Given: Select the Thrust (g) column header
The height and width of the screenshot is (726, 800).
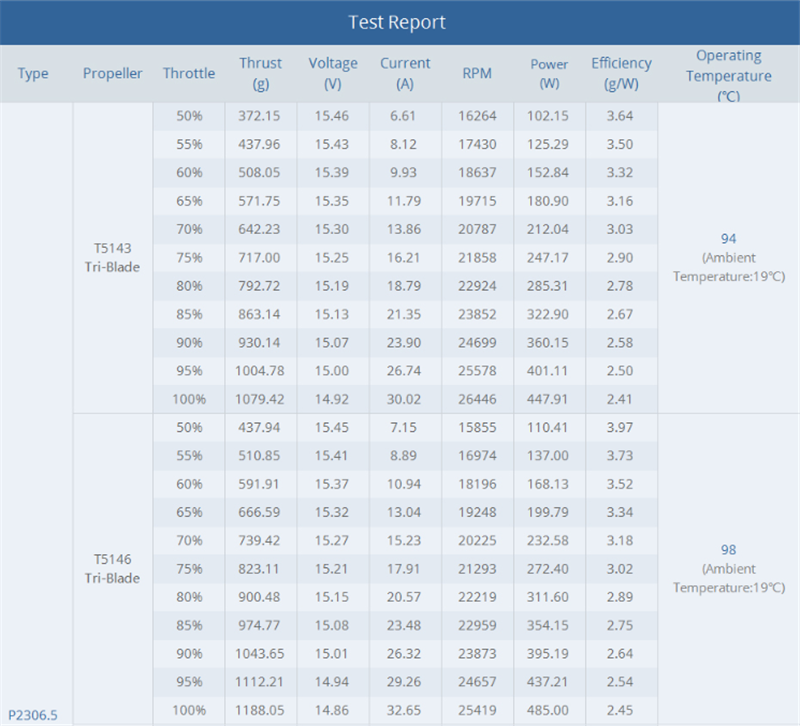Looking at the screenshot, I should (261, 73).
